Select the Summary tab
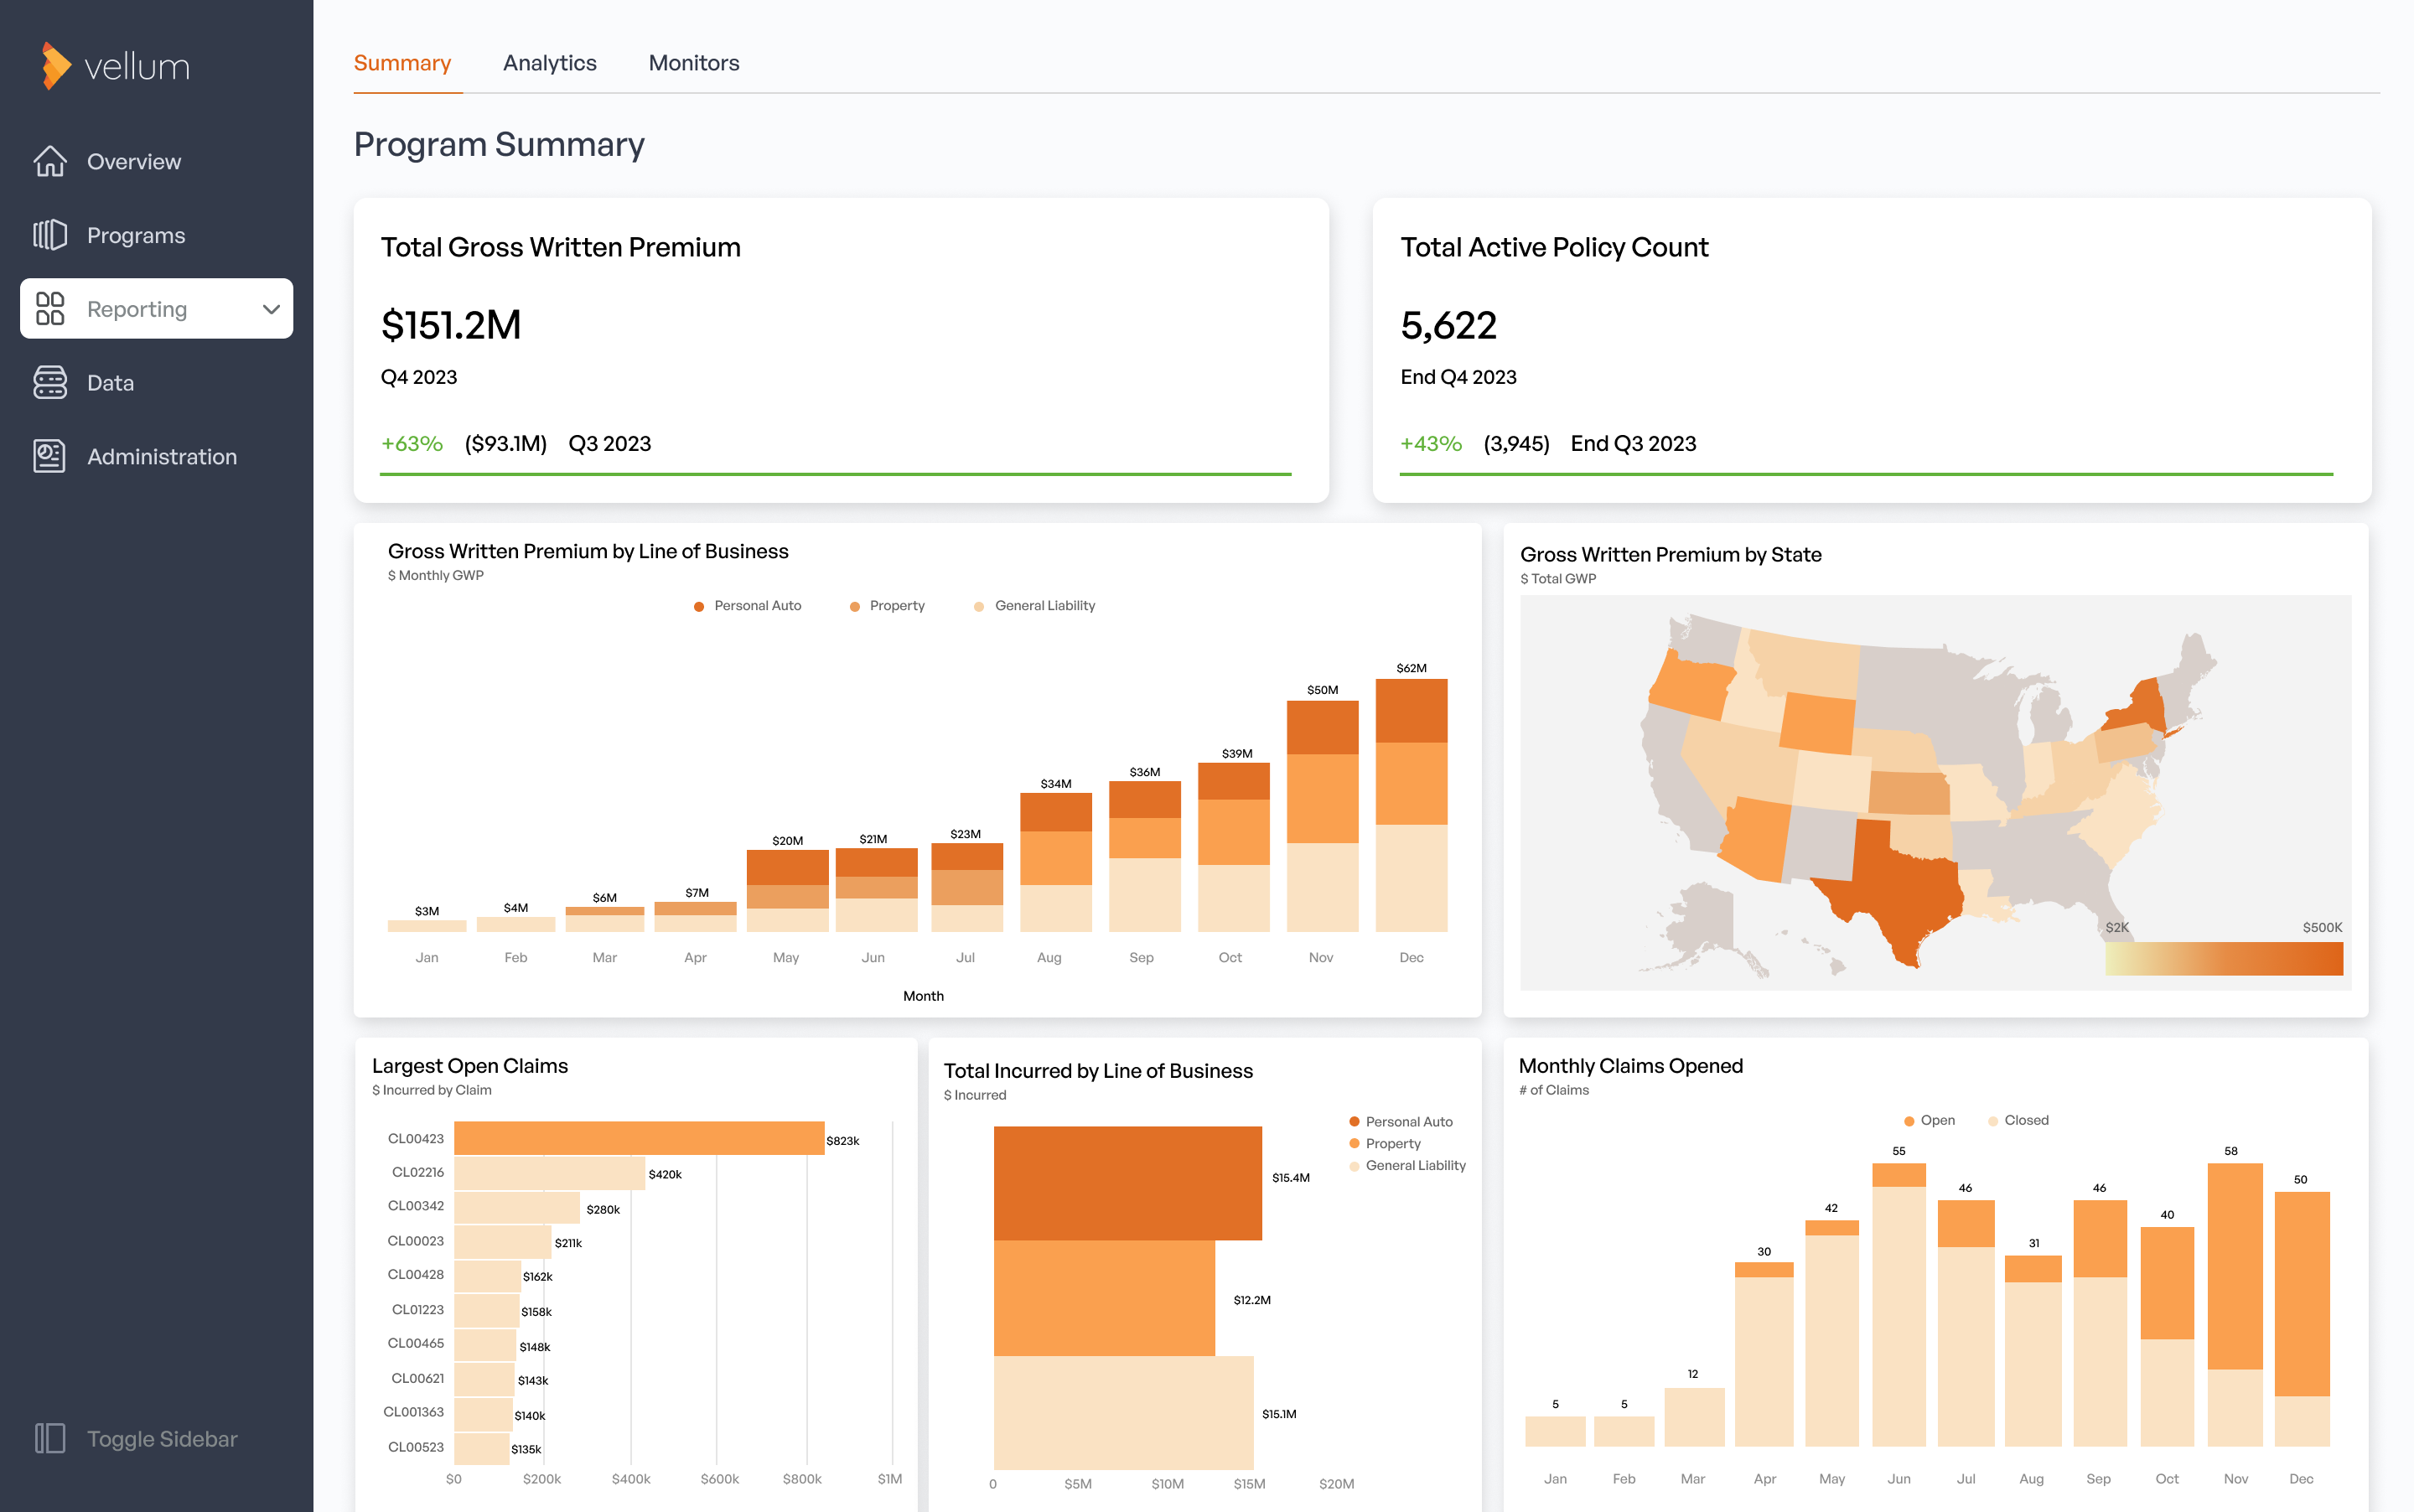Image resolution: width=2414 pixels, height=1512 pixels. (402, 63)
